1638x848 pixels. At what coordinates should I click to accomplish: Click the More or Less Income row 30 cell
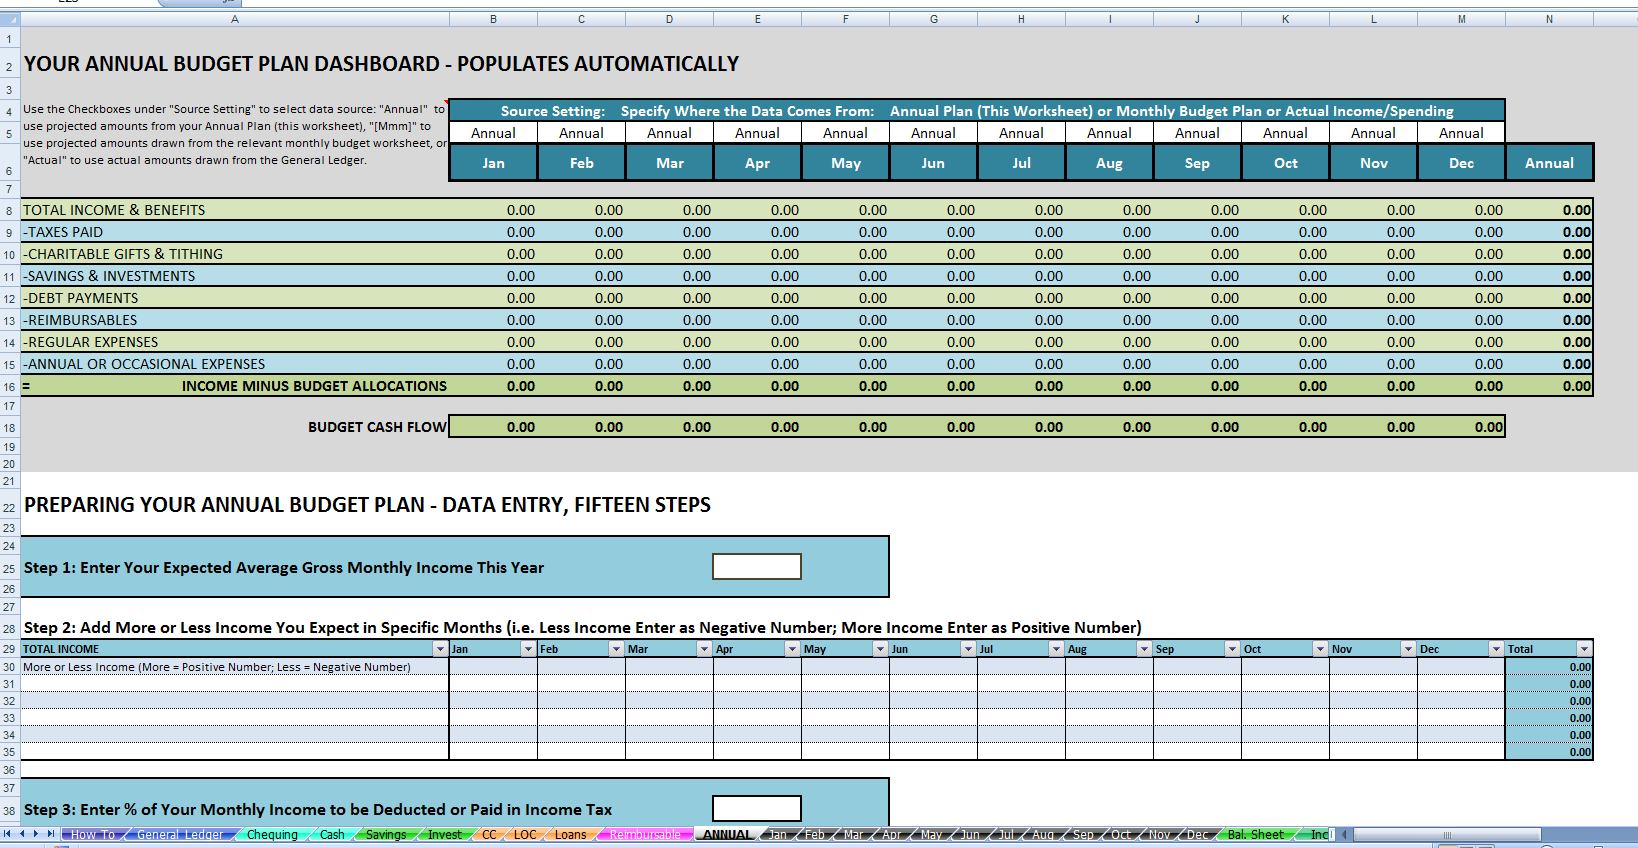coord(235,667)
